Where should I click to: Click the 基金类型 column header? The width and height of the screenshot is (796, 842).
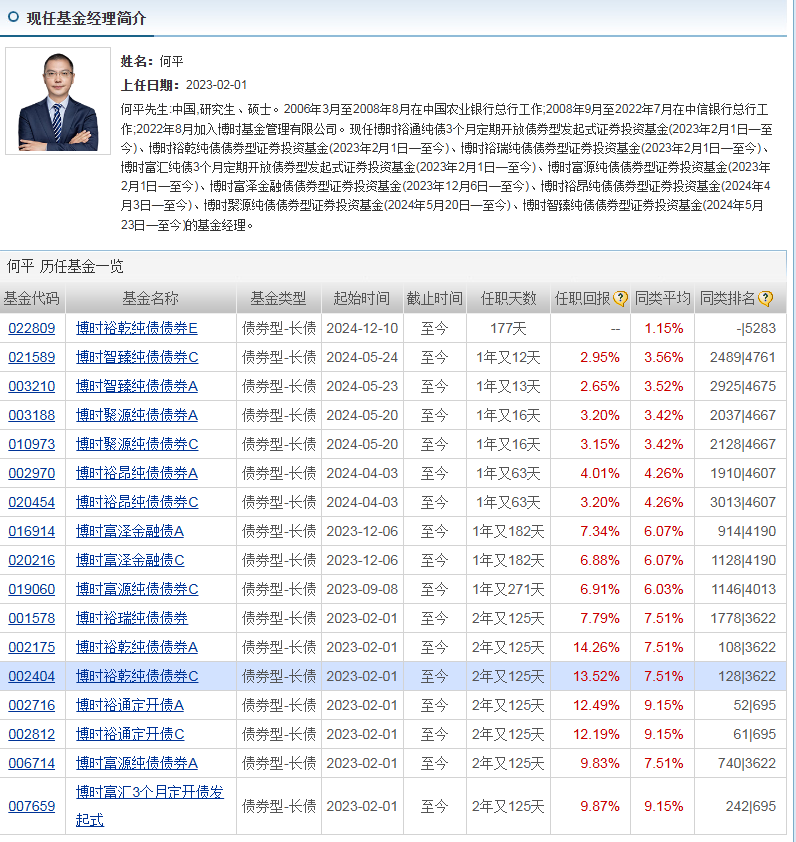[x=278, y=298]
